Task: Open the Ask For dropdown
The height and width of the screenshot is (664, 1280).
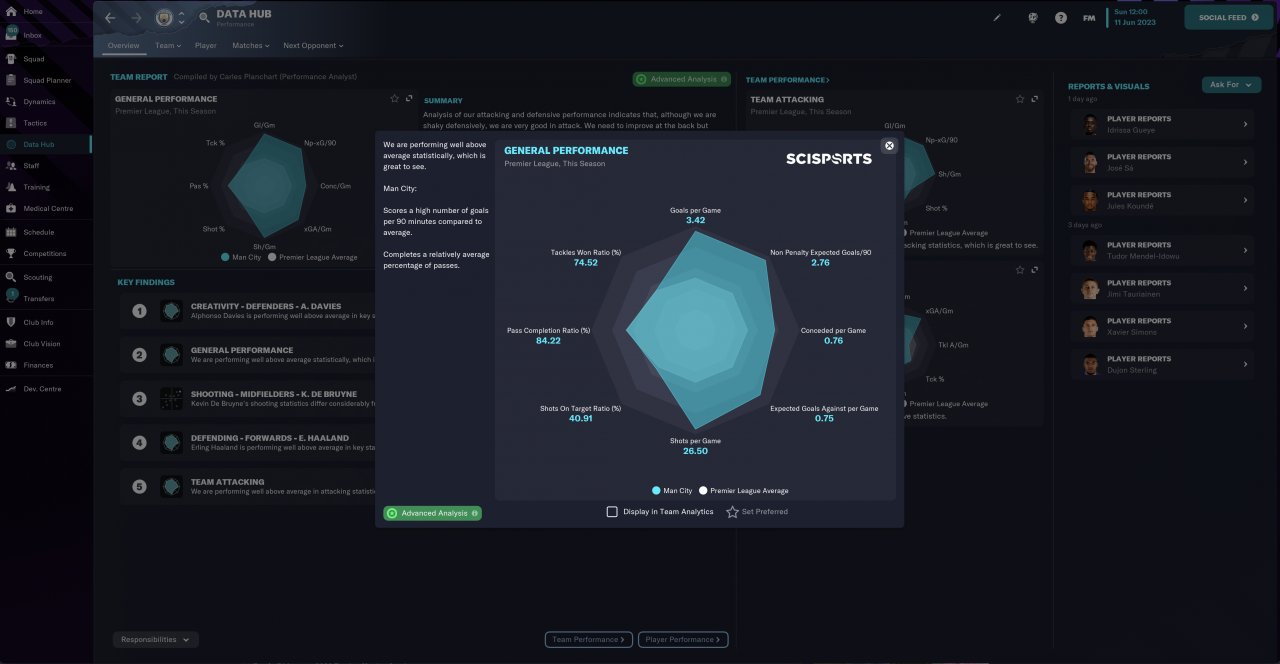Action: [x=1231, y=85]
